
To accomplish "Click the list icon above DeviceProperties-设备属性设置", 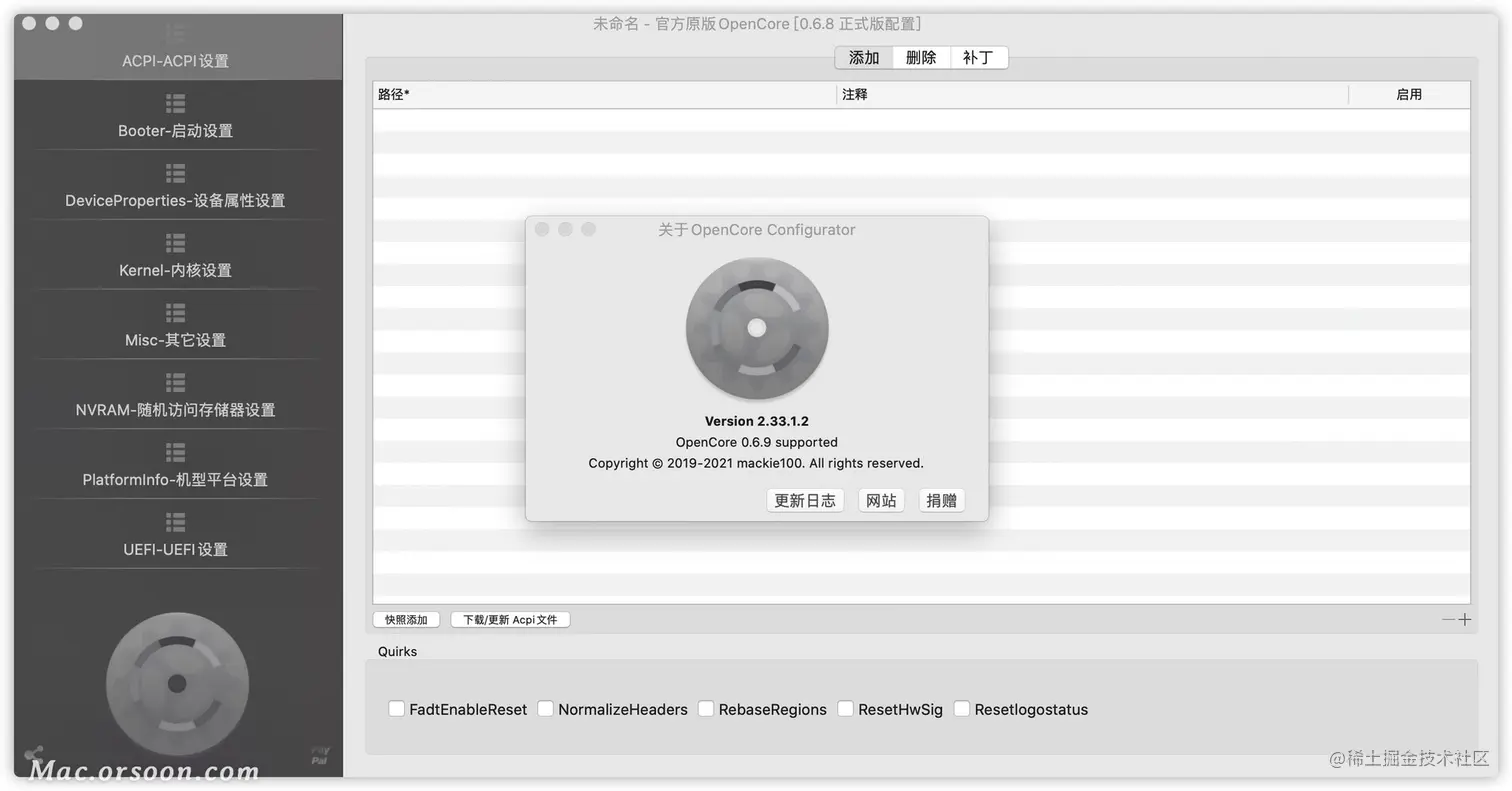I will 176,173.
